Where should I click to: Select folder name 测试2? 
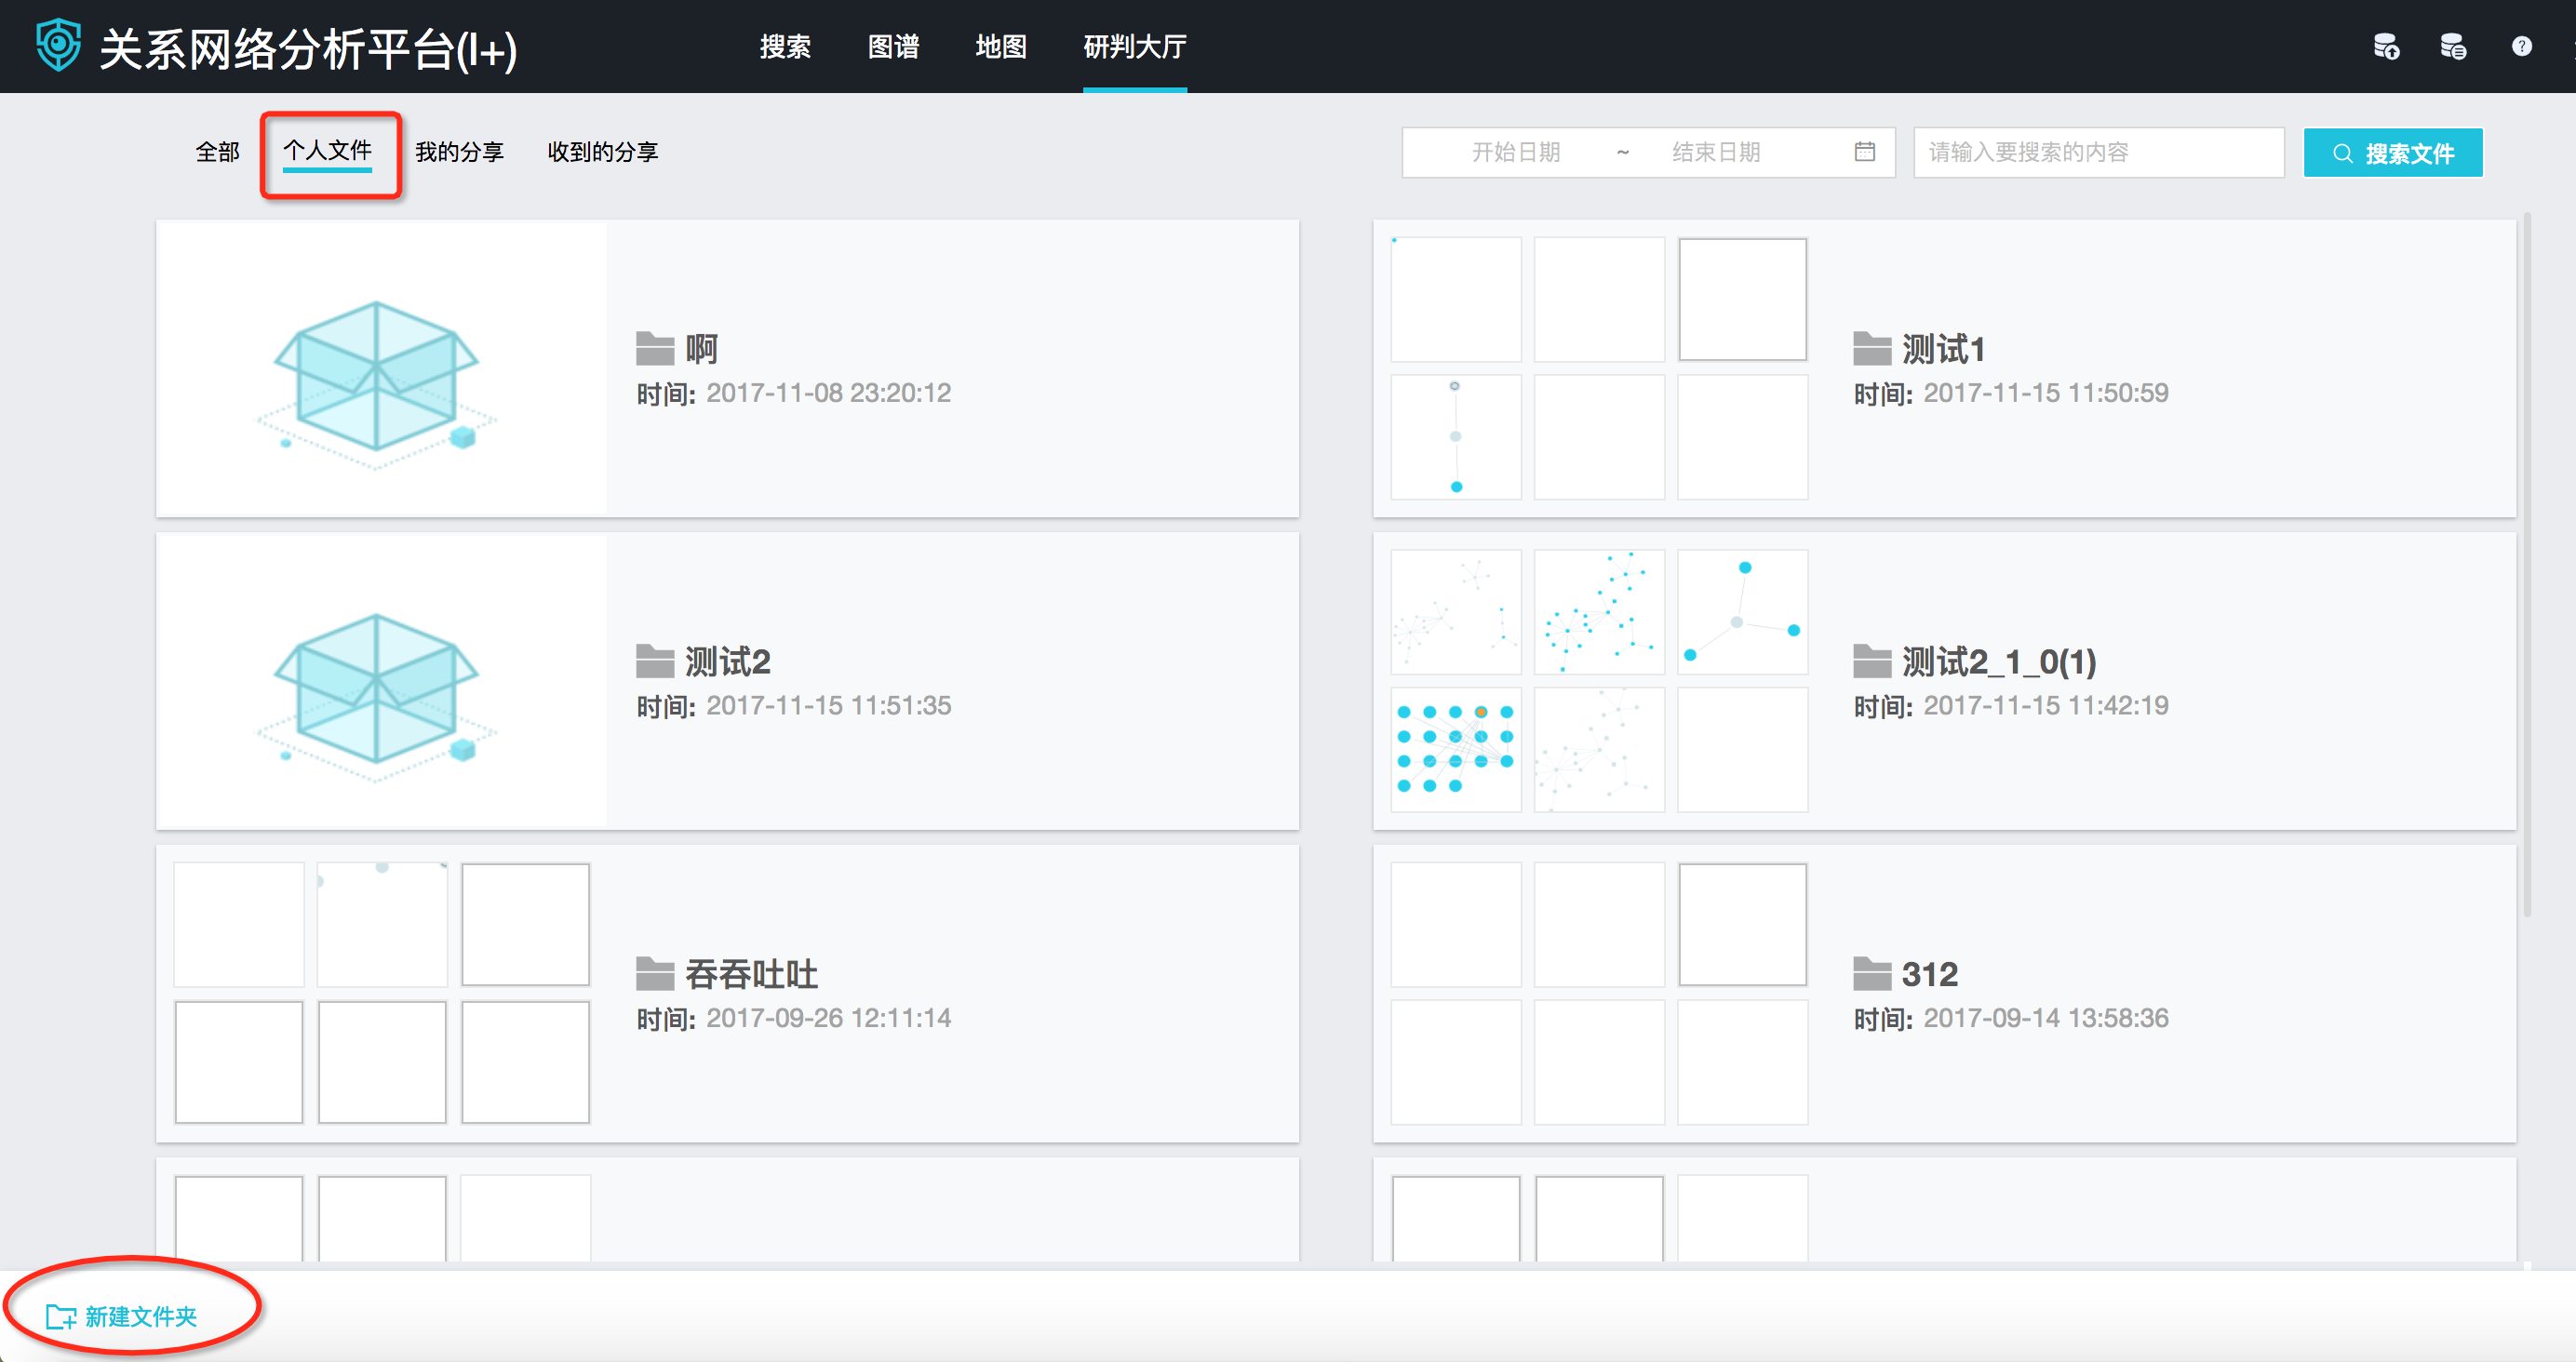pos(727,661)
